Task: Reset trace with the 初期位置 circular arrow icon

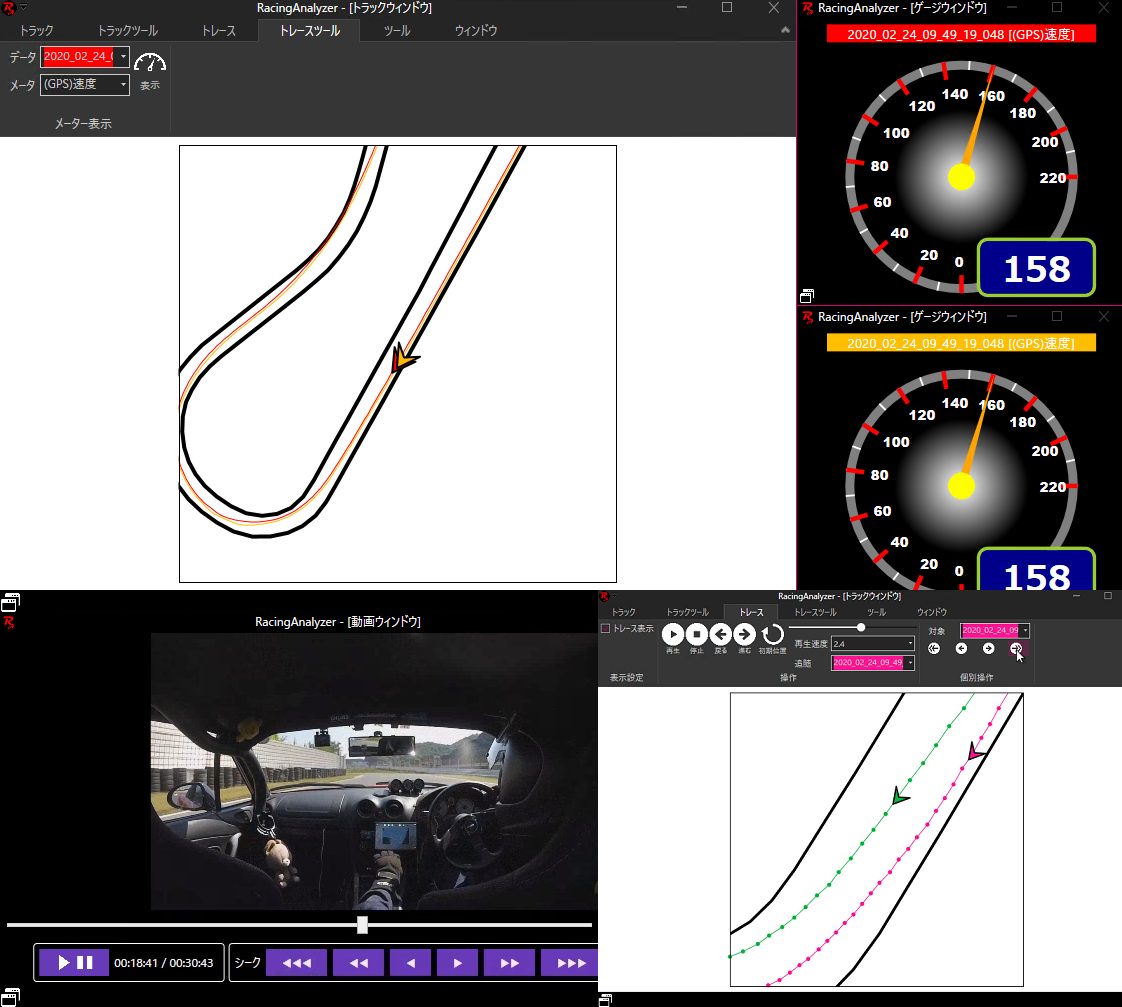Action: (x=772, y=633)
